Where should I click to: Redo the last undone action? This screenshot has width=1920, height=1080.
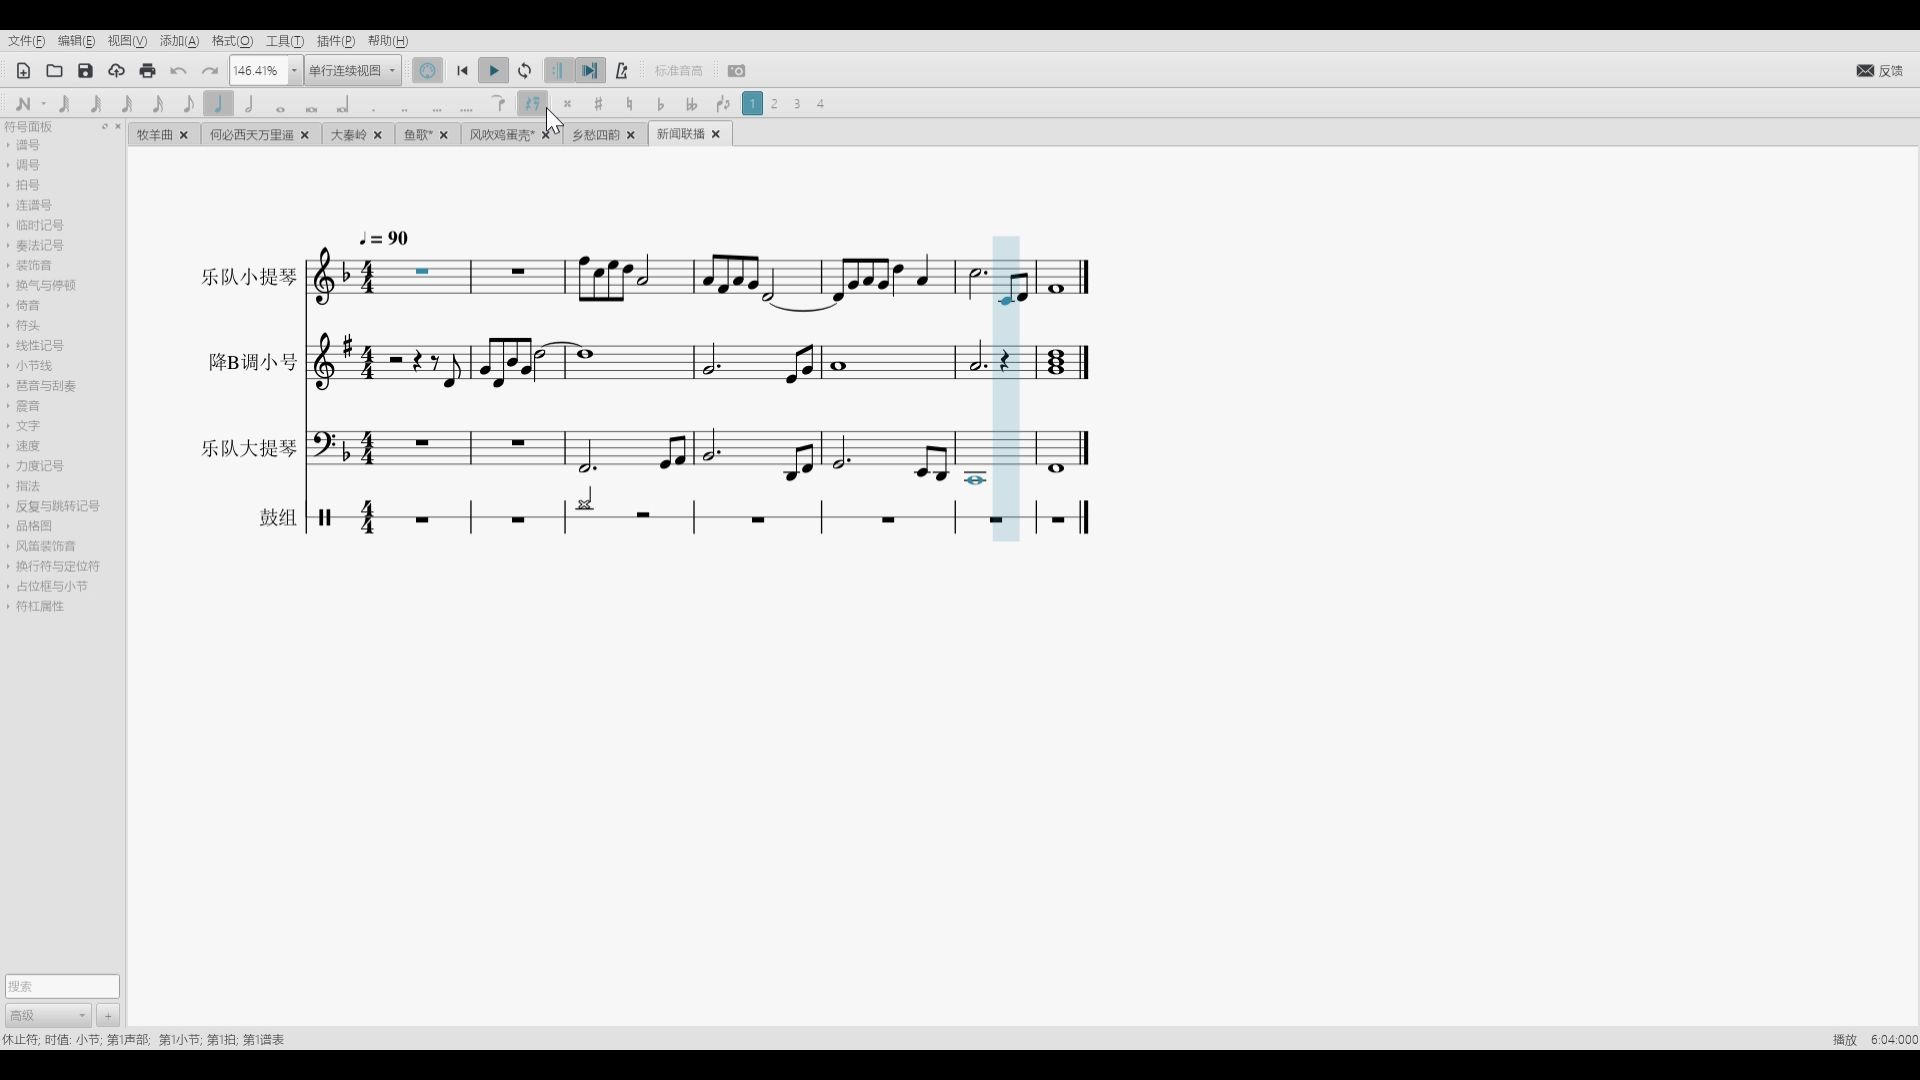pyautogui.click(x=209, y=71)
